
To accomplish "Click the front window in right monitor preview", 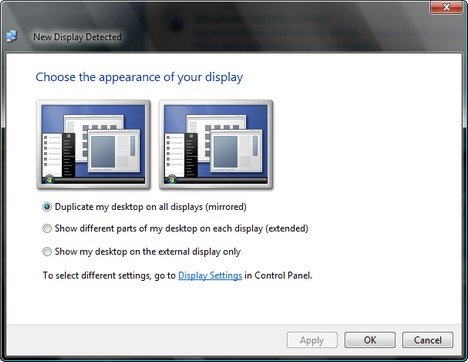I will [237, 151].
